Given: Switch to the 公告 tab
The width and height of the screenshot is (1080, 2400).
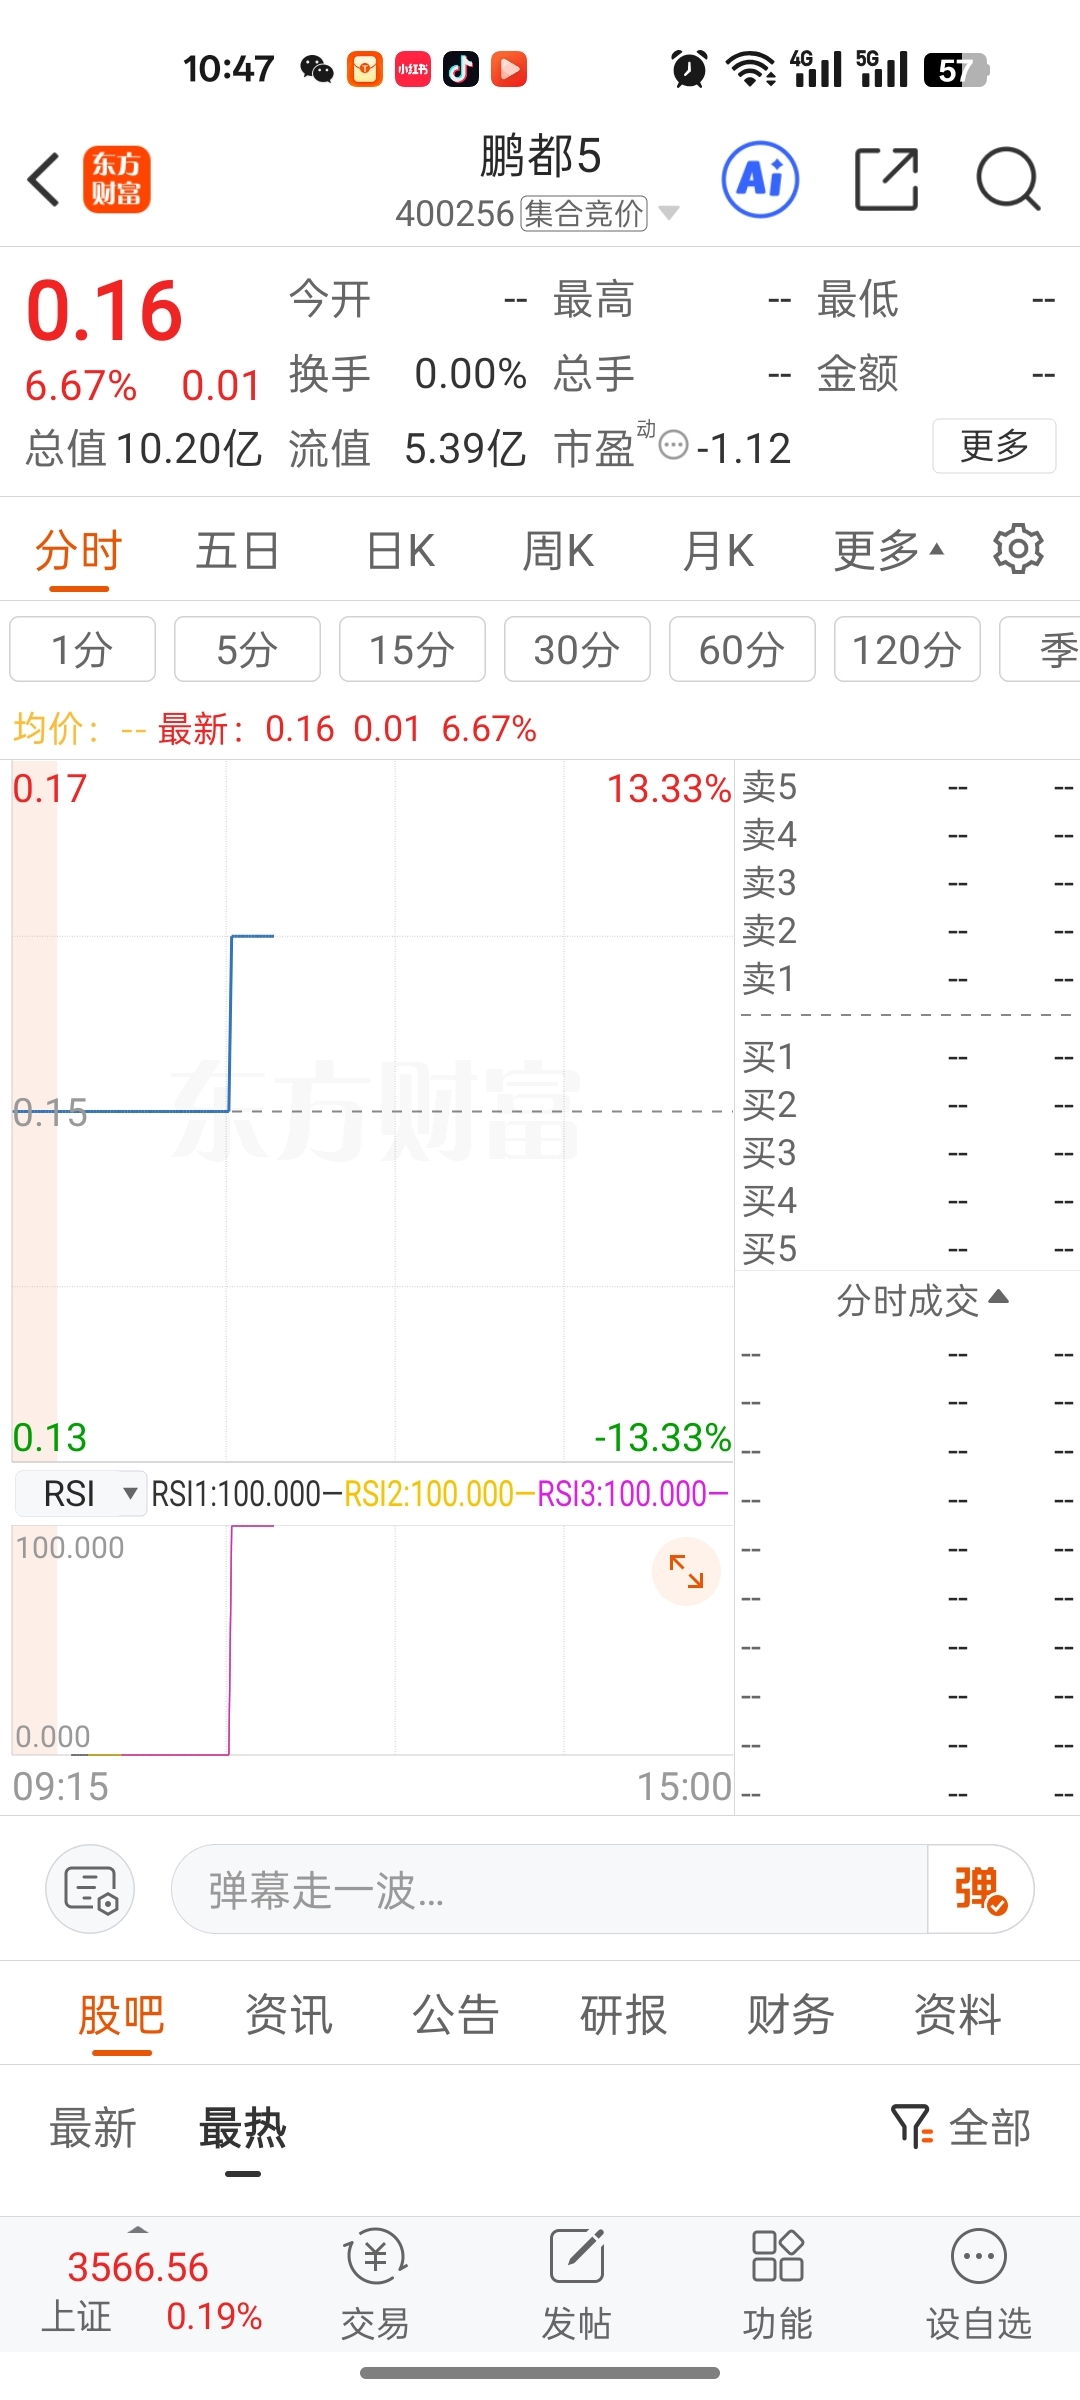Looking at the screenshot, I should tap(456, 2014).
